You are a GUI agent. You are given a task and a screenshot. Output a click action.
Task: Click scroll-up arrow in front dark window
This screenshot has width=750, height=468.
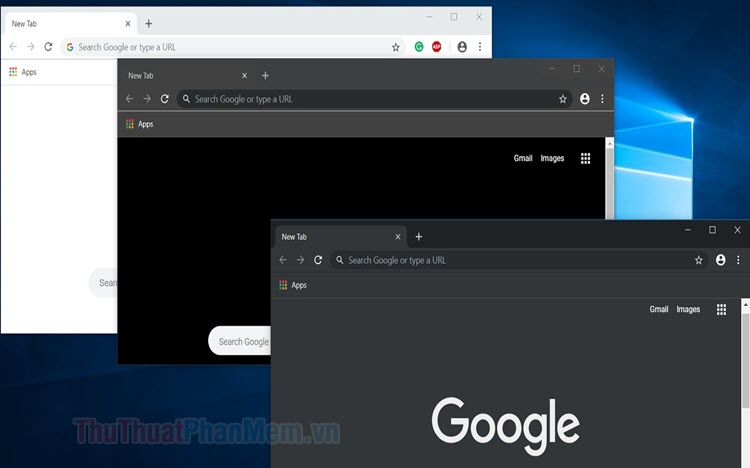(745, 304)
